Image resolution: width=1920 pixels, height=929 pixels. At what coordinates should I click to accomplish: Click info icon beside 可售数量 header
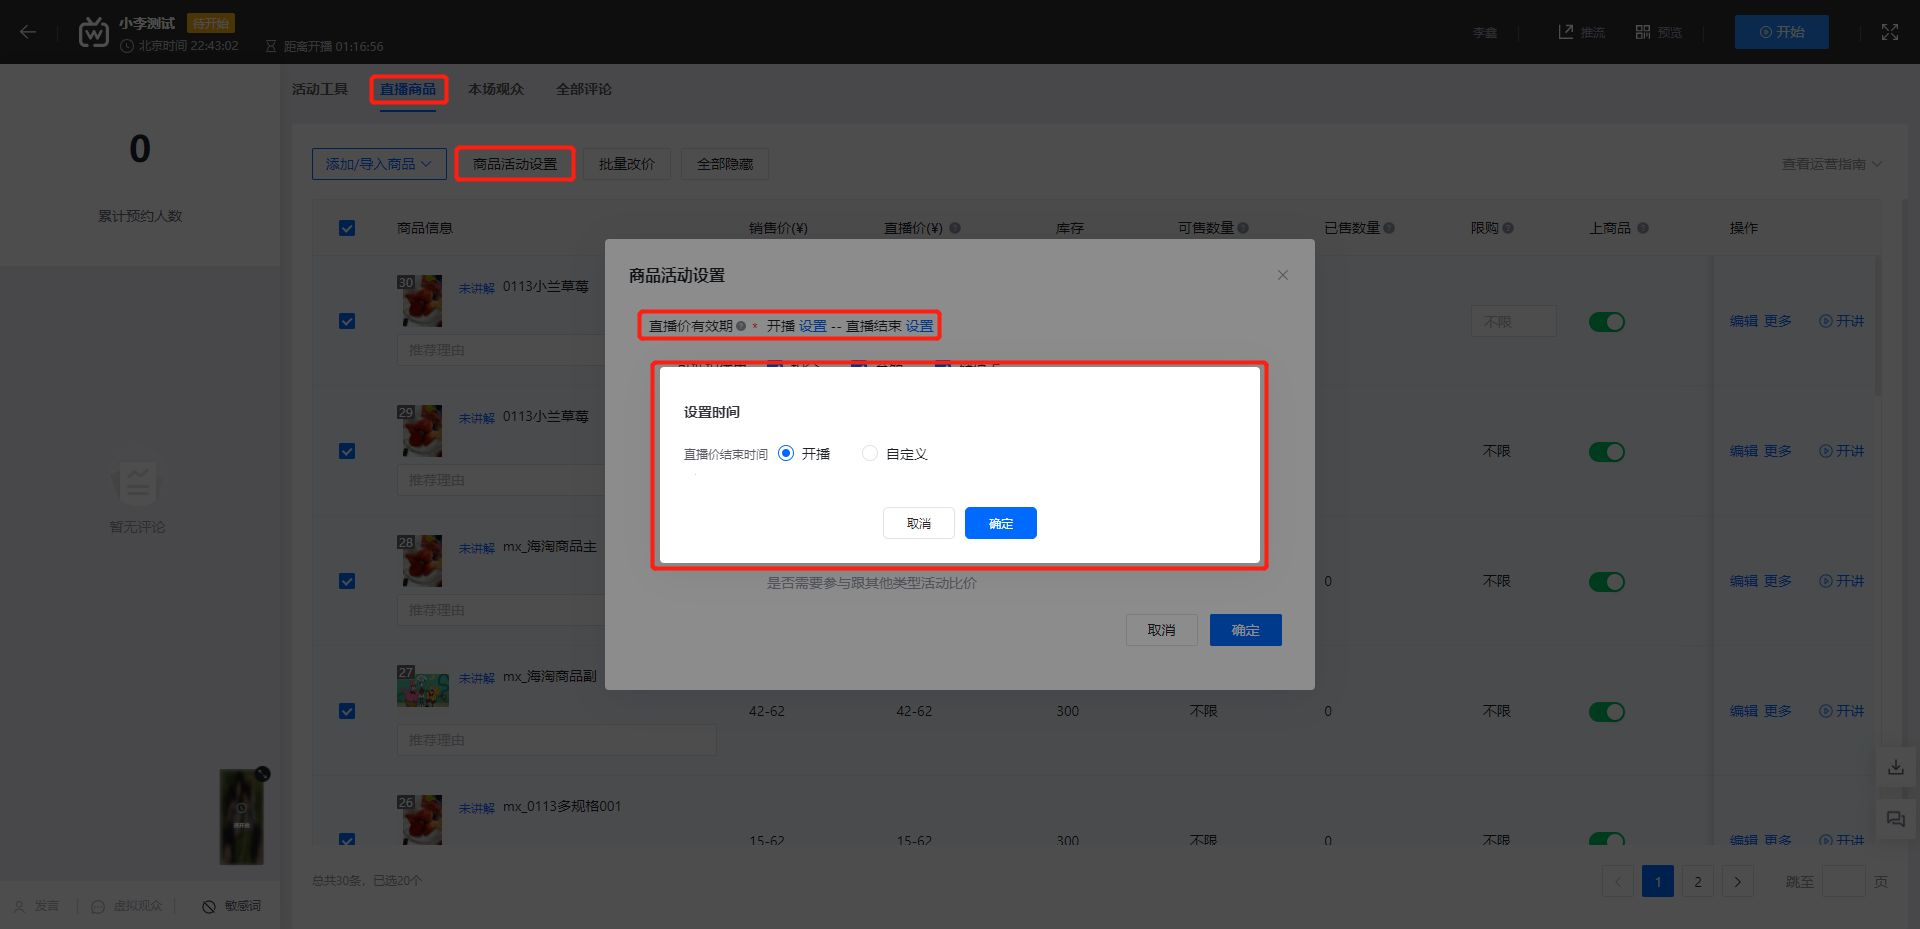[x=1243, y=228]
